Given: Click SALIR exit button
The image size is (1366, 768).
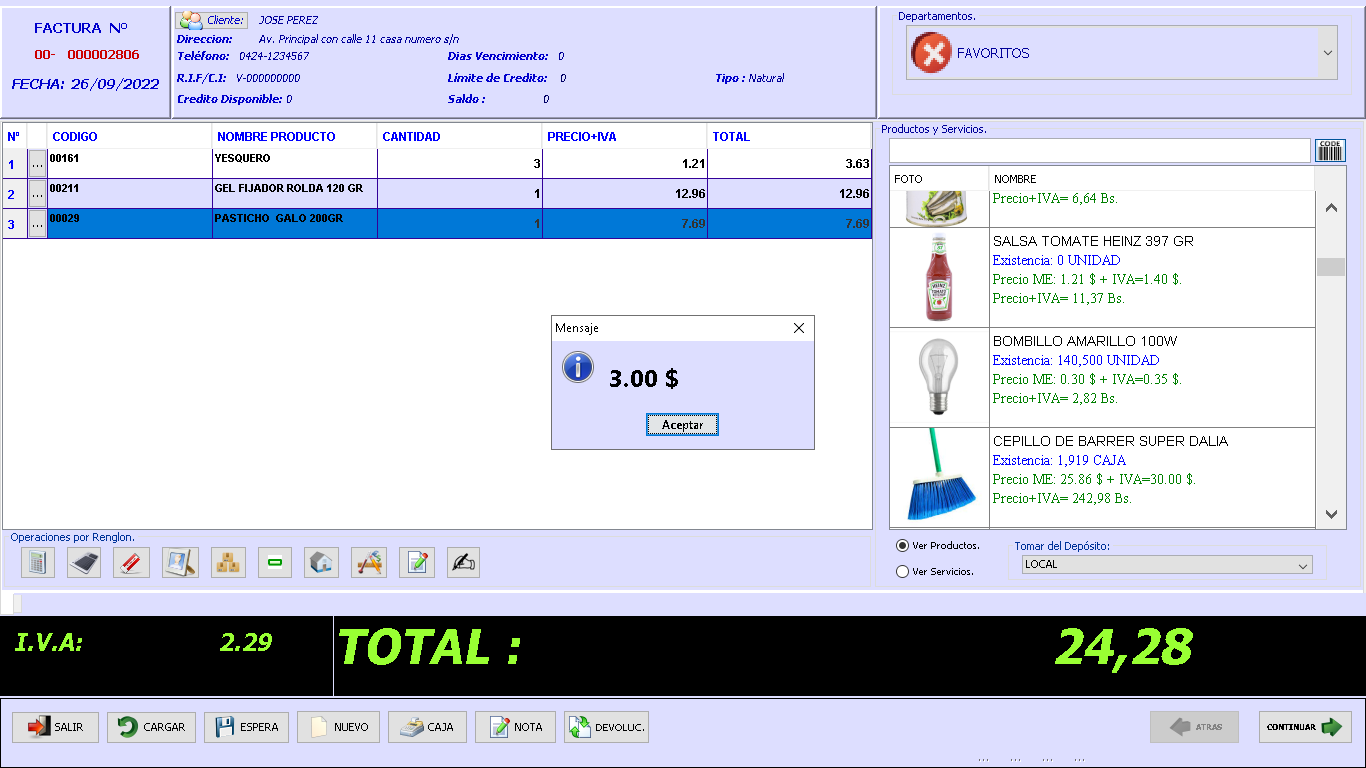Looking at the screenshot, I should pyautogui.click(x=55, y=727).
